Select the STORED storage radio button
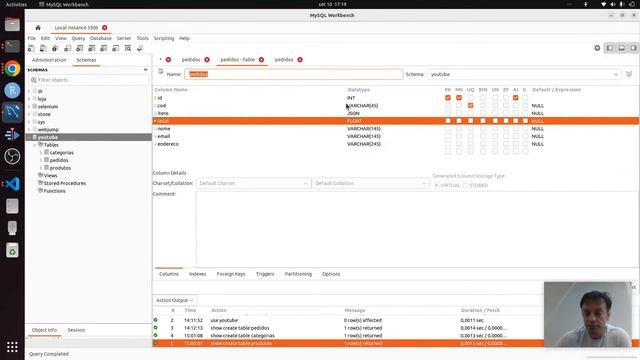 (x=465, y=185)
